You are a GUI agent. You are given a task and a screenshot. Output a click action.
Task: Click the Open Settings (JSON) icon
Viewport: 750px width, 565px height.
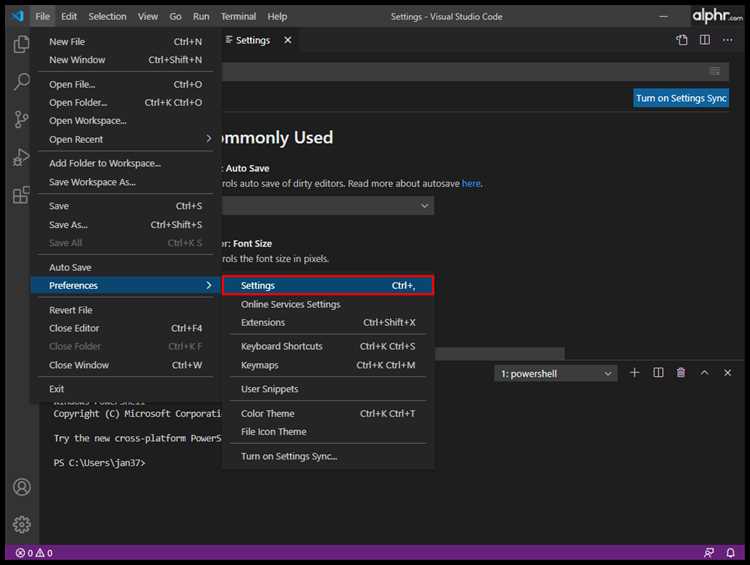(682, 40)
